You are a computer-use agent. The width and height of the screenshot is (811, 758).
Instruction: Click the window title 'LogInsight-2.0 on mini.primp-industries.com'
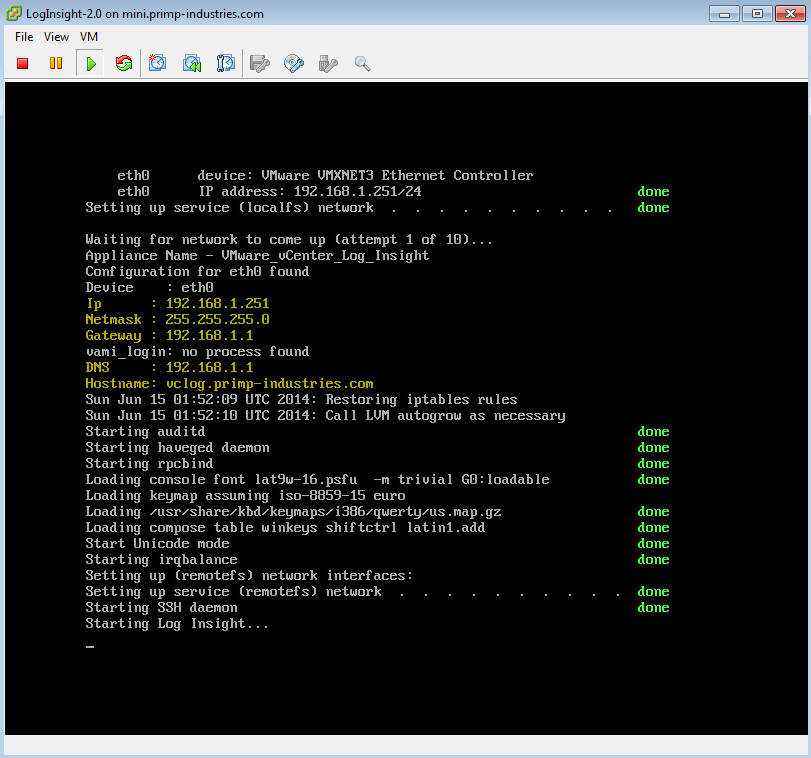[145, 14]
